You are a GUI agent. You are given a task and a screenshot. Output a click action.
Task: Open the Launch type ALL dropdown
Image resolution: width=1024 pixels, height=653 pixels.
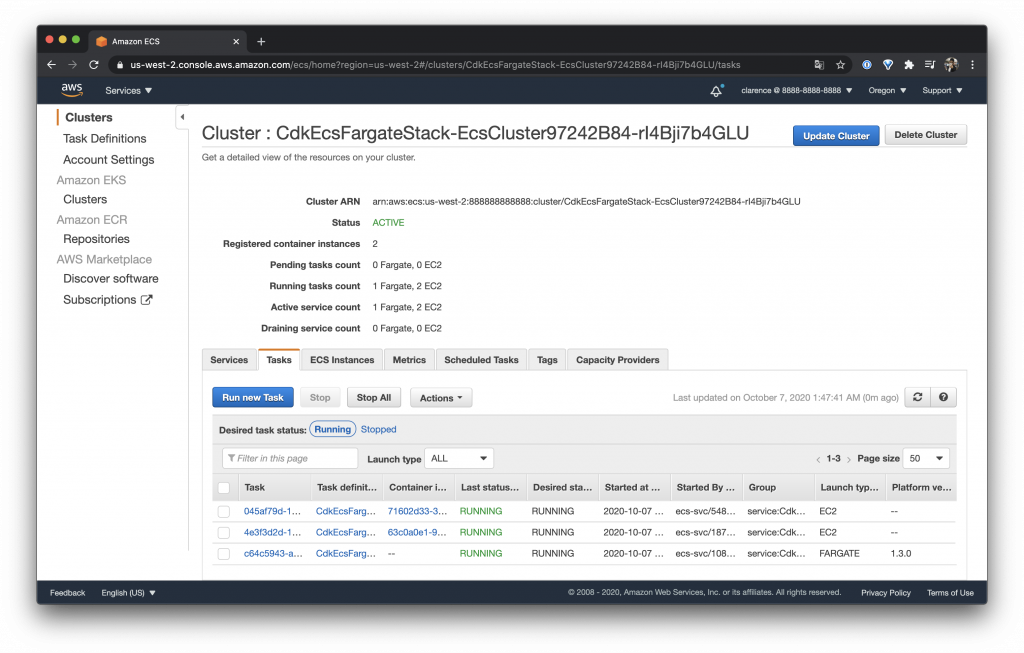(458, 458)
